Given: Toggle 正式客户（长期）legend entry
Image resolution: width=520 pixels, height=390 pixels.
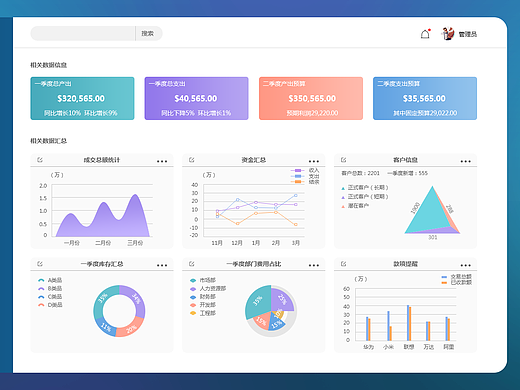Looking at the screenshot, I should (x=365, y=188).
